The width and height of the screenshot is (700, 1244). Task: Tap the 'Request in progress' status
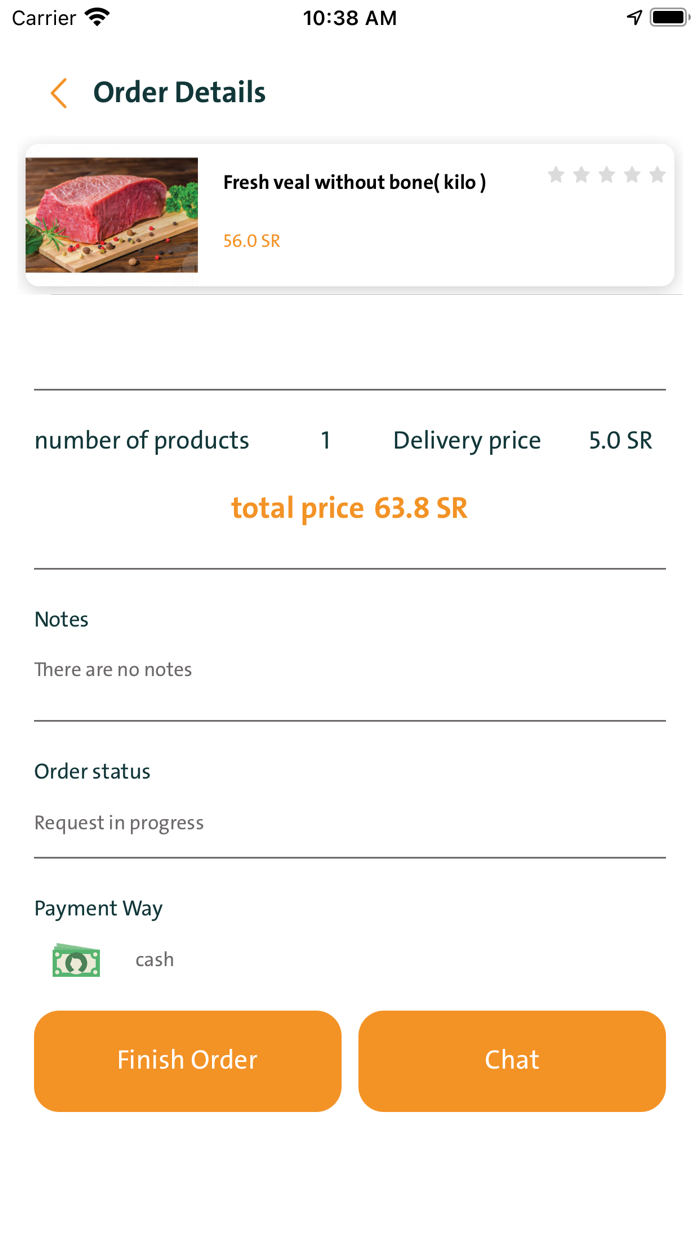click(119, 822)
